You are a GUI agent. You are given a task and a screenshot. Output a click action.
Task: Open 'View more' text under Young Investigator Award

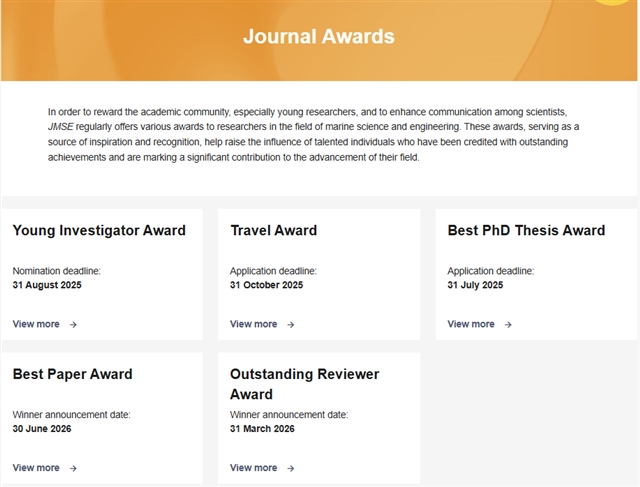point(36,324)
